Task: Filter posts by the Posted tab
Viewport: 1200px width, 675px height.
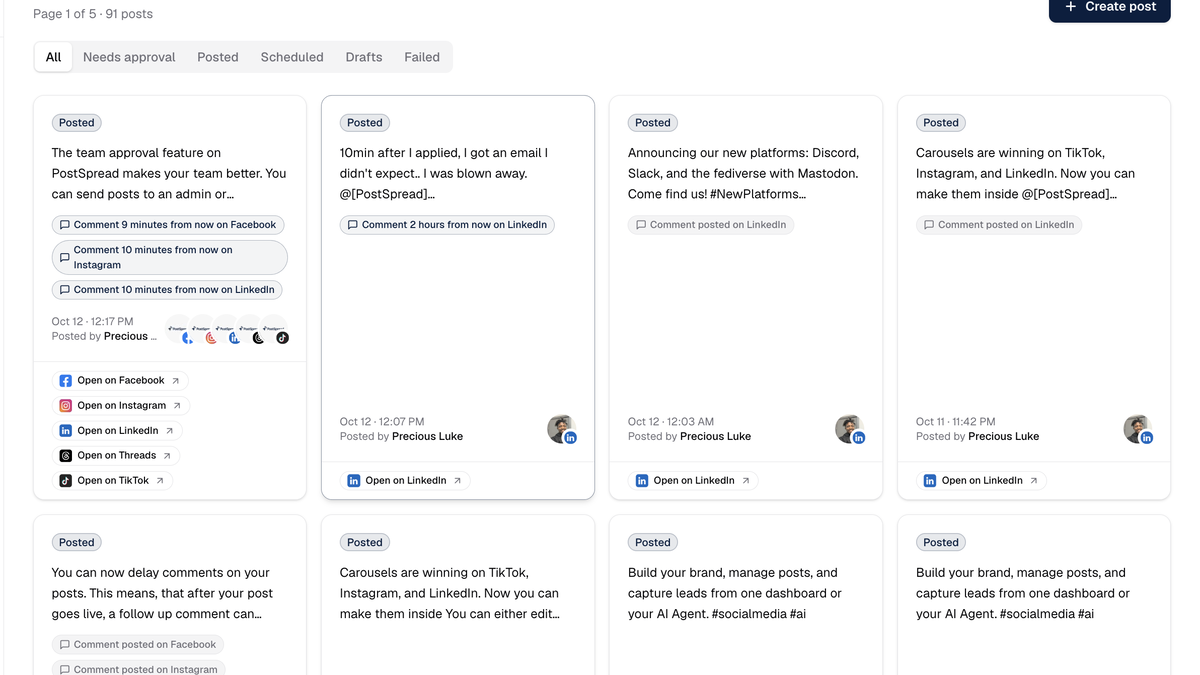Action: point(218,57)
